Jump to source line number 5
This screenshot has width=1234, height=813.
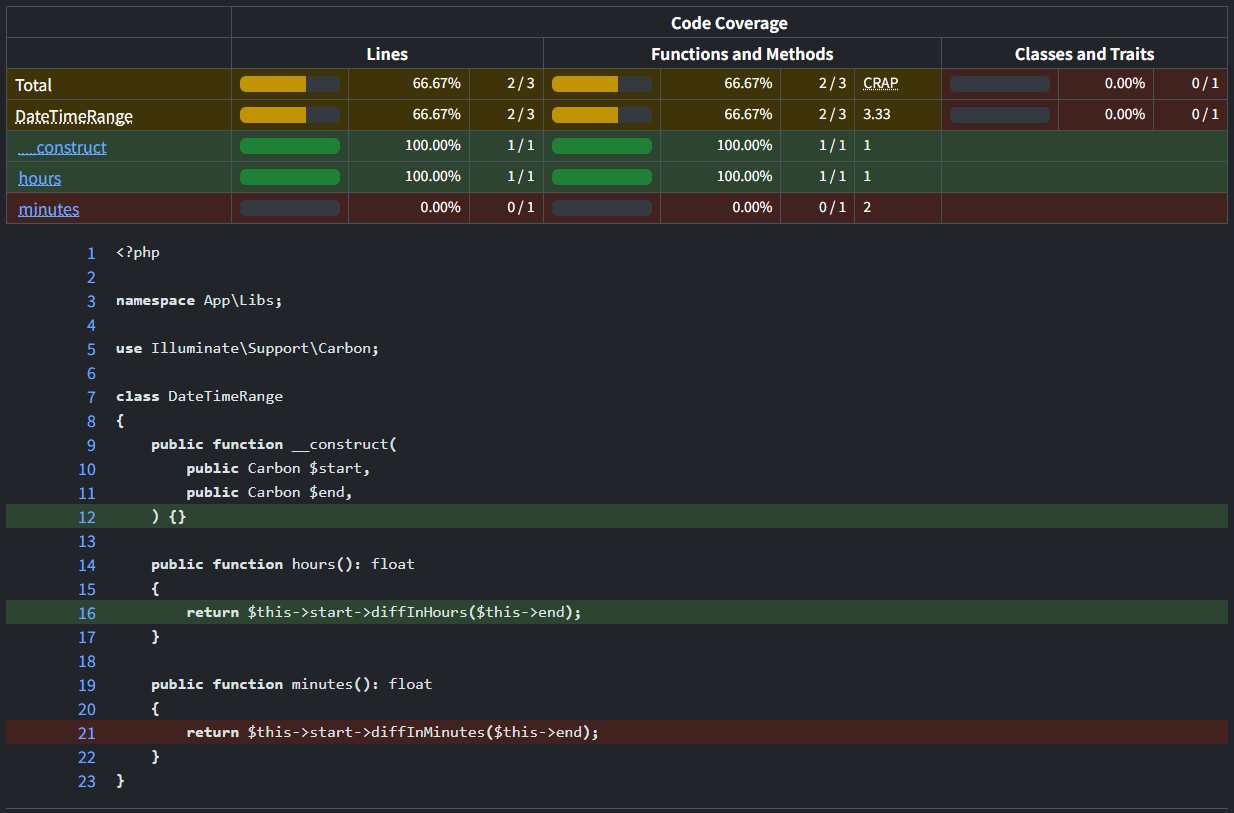pos(91,349)
